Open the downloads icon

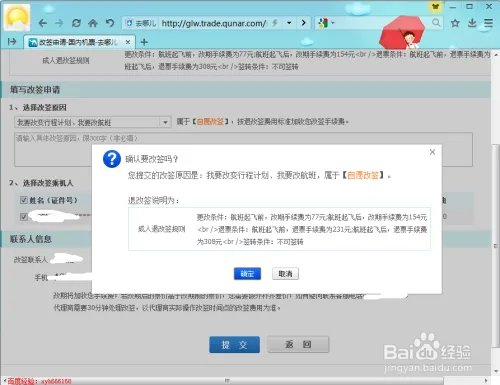(472, 23)
